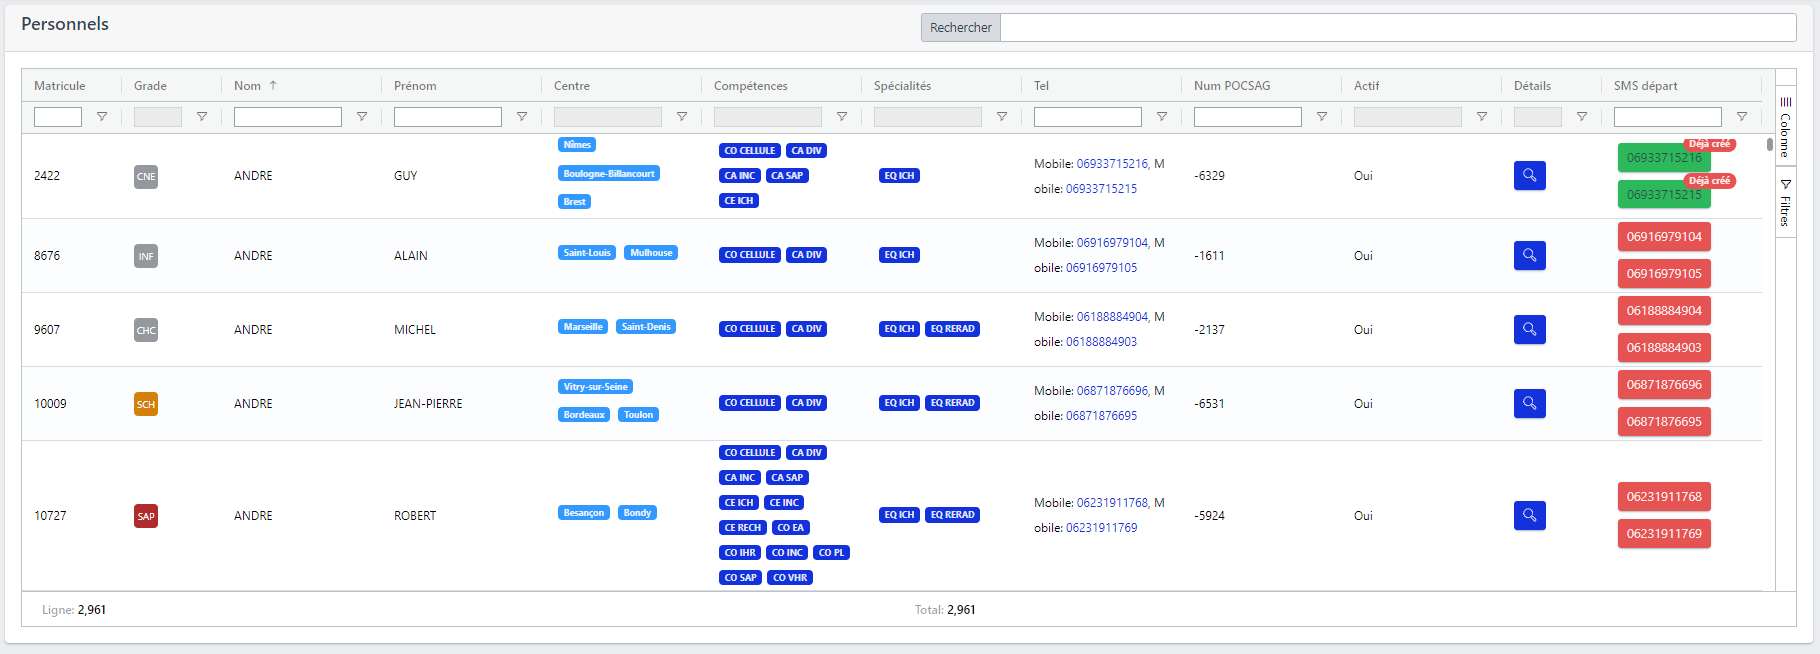Screen dimensions: 1820x654
Task: Open the Tel column filter icon
Action: coord(1162,117)
